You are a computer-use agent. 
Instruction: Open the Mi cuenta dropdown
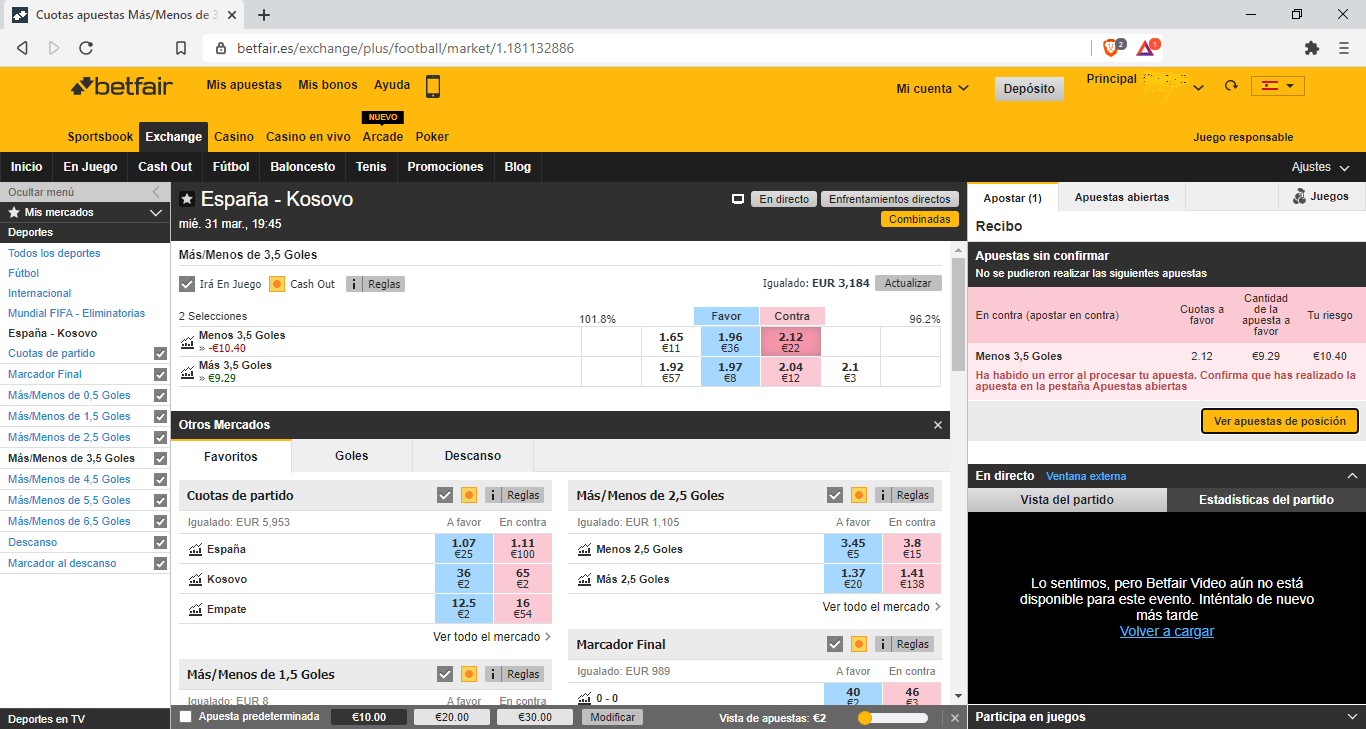(x=932, y=88)
